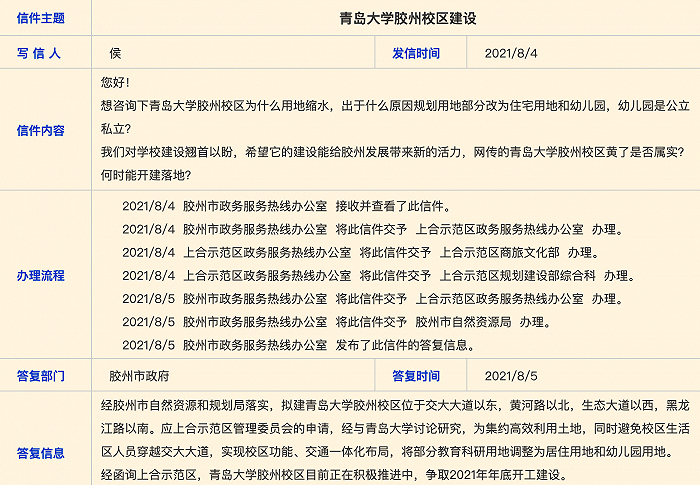Click the entry mentioning 上合示范区商旅文化部
The image size is (700, 485).
coord(361,253)
